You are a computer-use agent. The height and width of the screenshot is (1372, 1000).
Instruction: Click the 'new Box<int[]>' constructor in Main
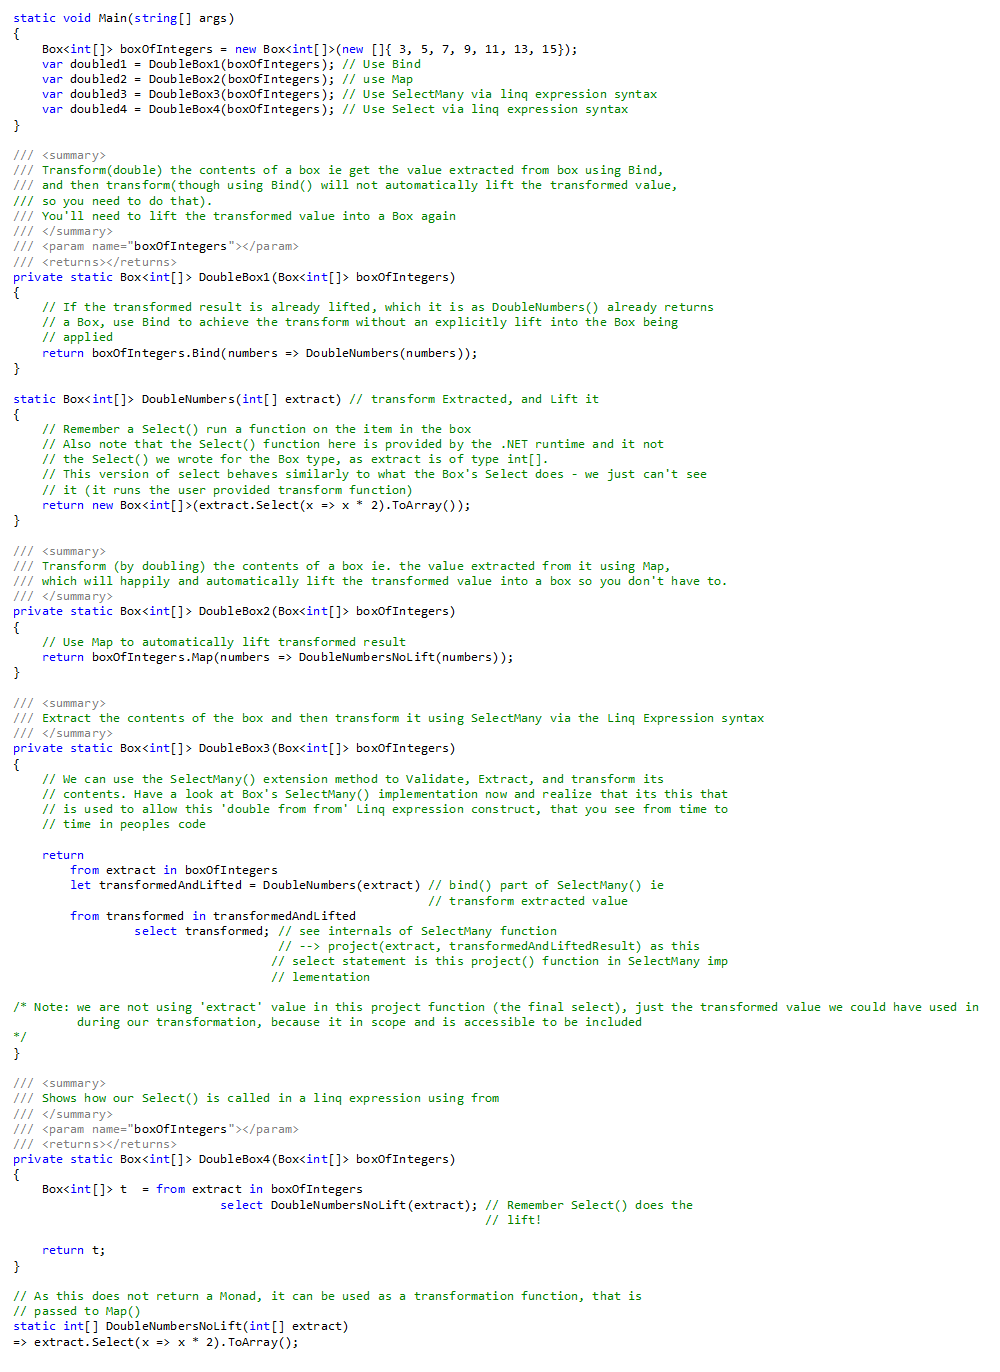pyautogui.click(x=285, y=49)
